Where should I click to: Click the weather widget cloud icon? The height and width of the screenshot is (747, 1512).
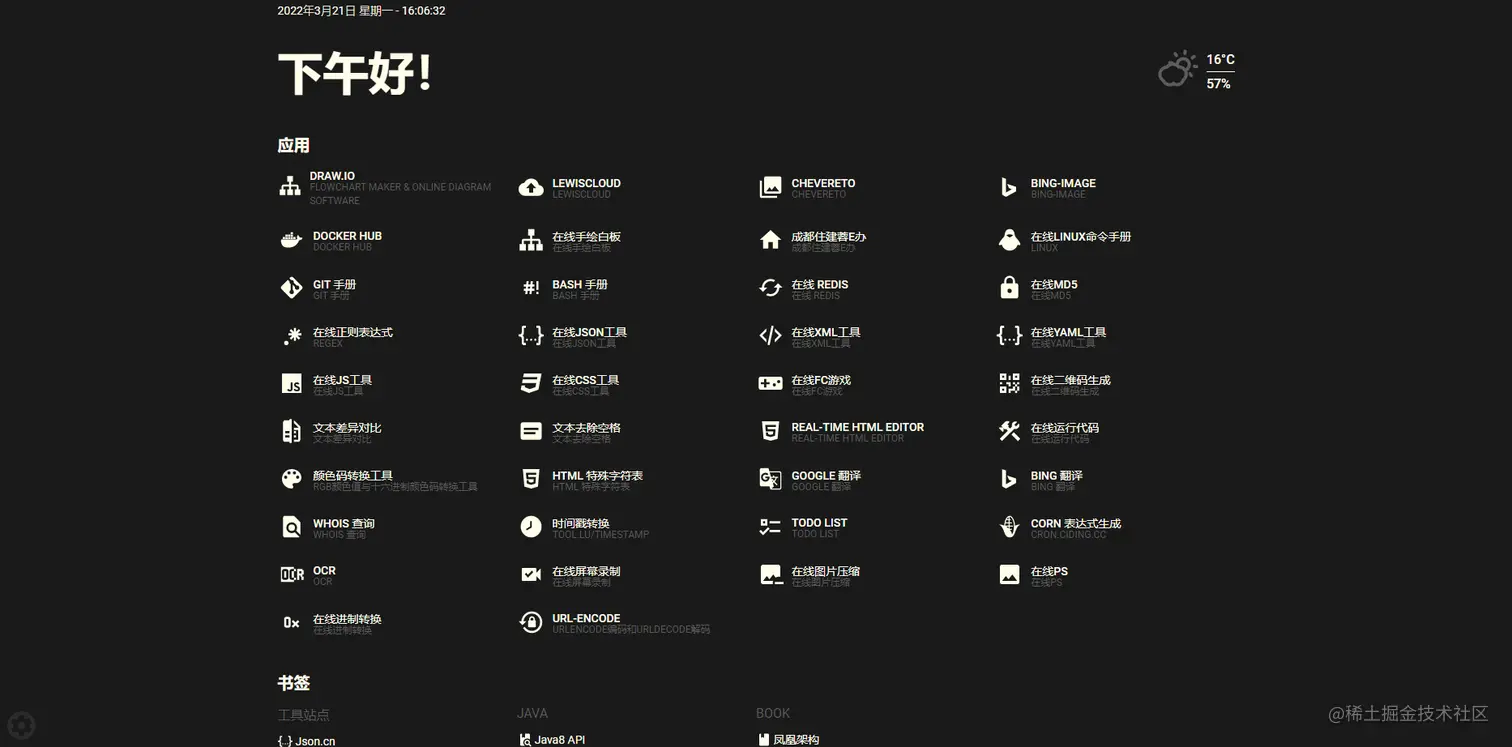(x=1177, y=70)
